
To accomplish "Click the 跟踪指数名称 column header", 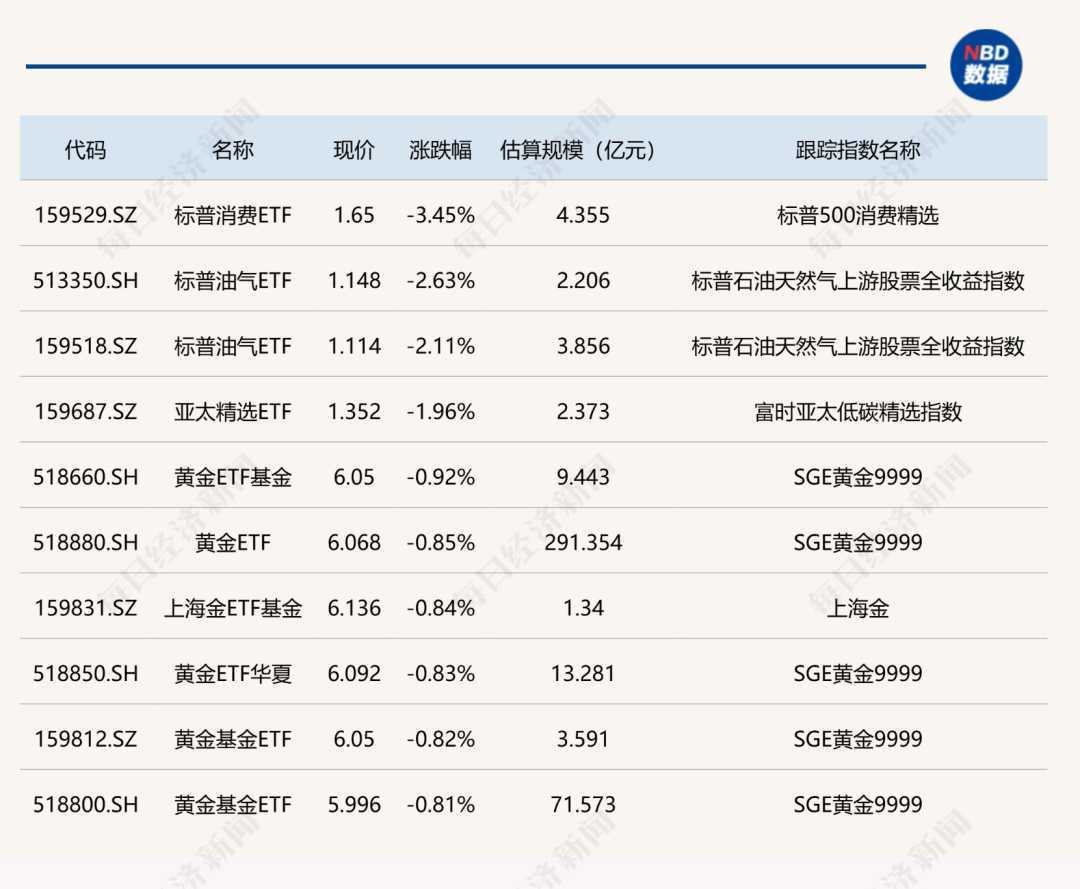I will click(x=858, y=150).
